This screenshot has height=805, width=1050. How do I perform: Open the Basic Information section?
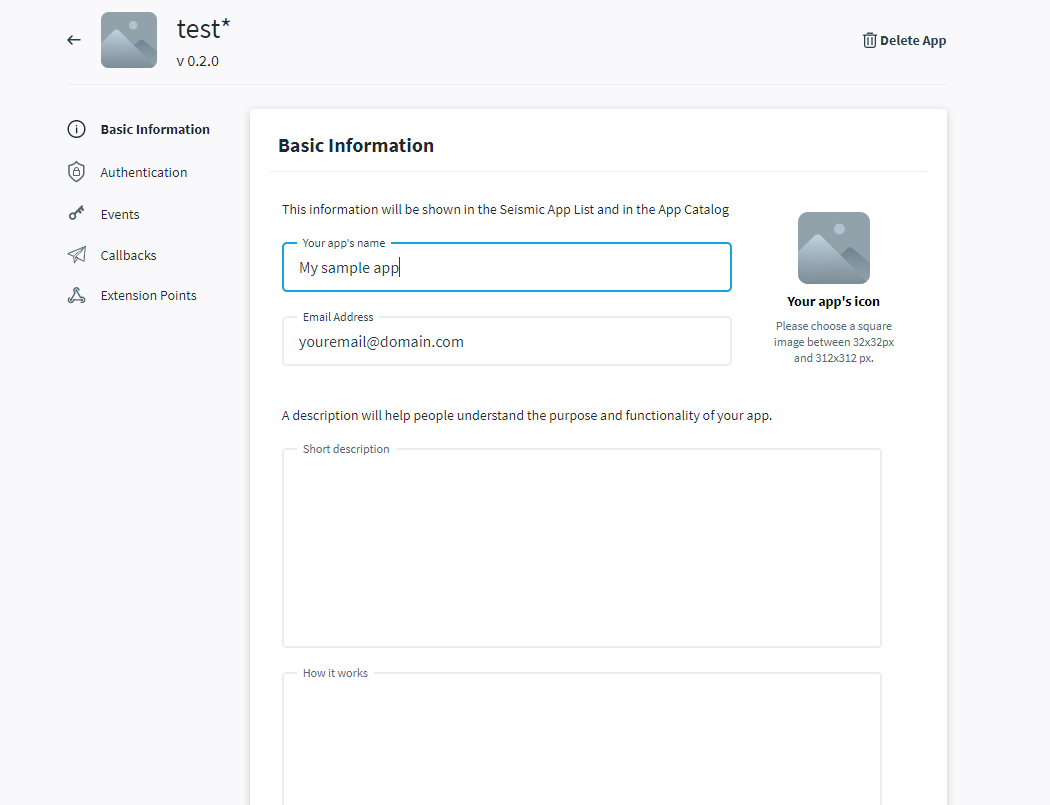155,129
